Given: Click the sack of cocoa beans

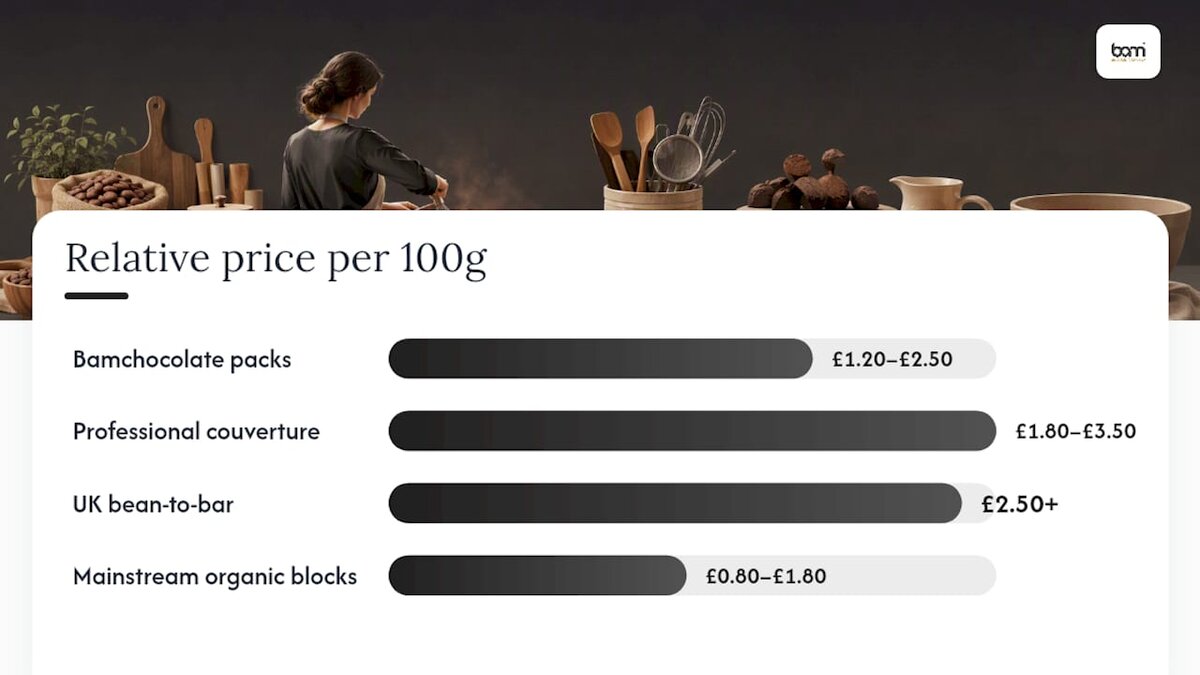Looking at the screenshot, I should point(109,190).
